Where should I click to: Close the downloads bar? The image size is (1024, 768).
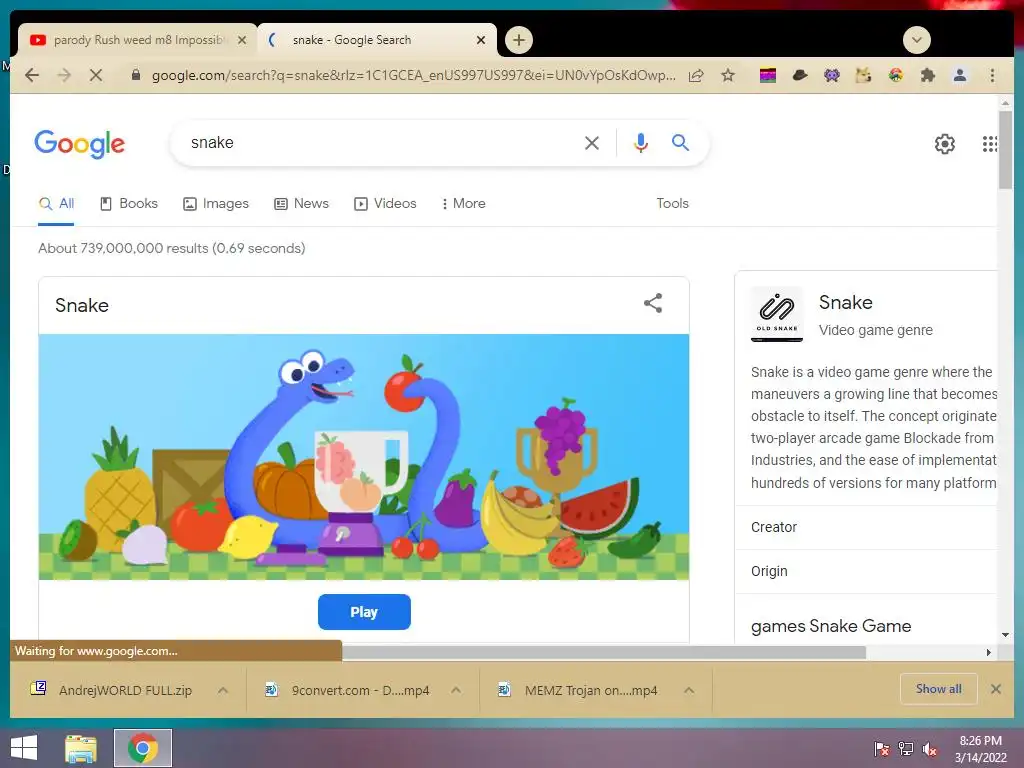tap(995, 689)
